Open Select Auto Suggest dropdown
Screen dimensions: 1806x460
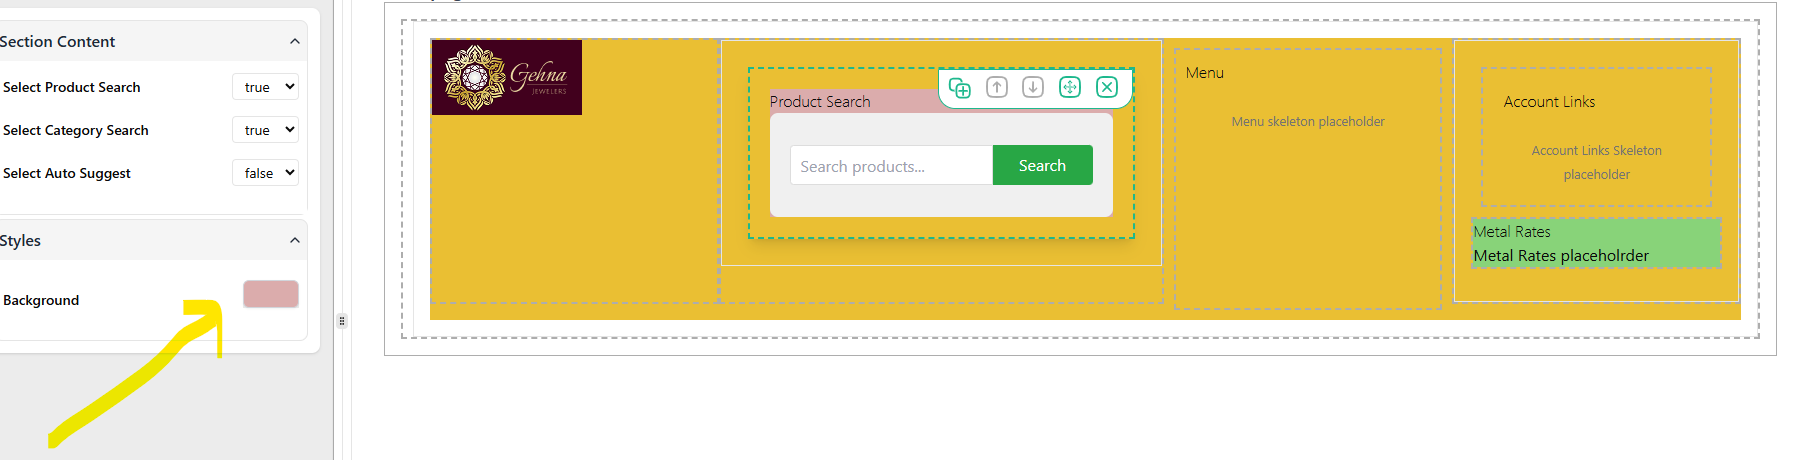pyautogui.click(x=266, y=173)
